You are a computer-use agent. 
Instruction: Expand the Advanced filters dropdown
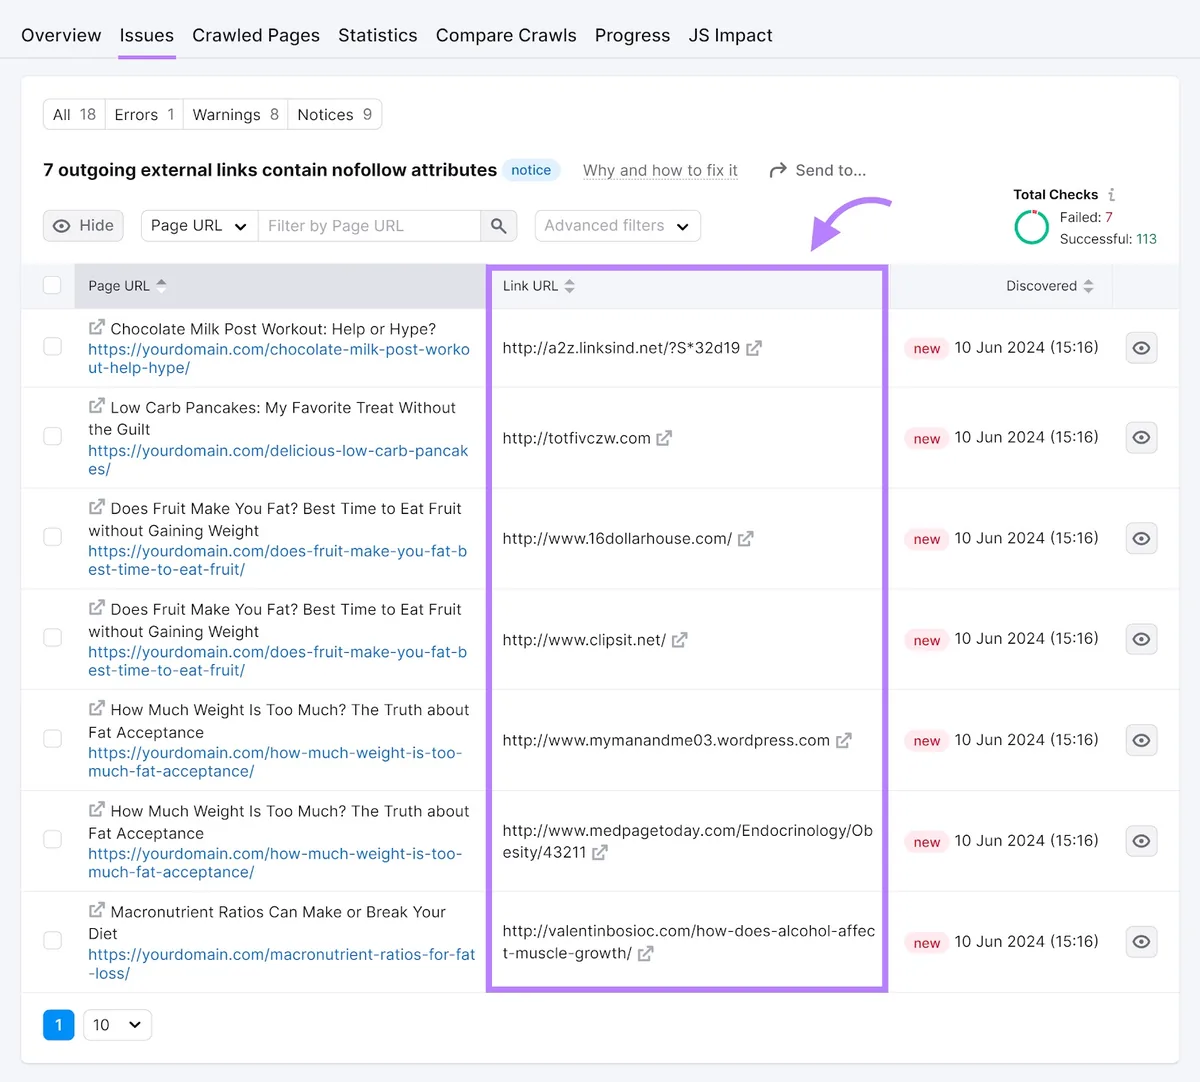[x=617, y=226]
